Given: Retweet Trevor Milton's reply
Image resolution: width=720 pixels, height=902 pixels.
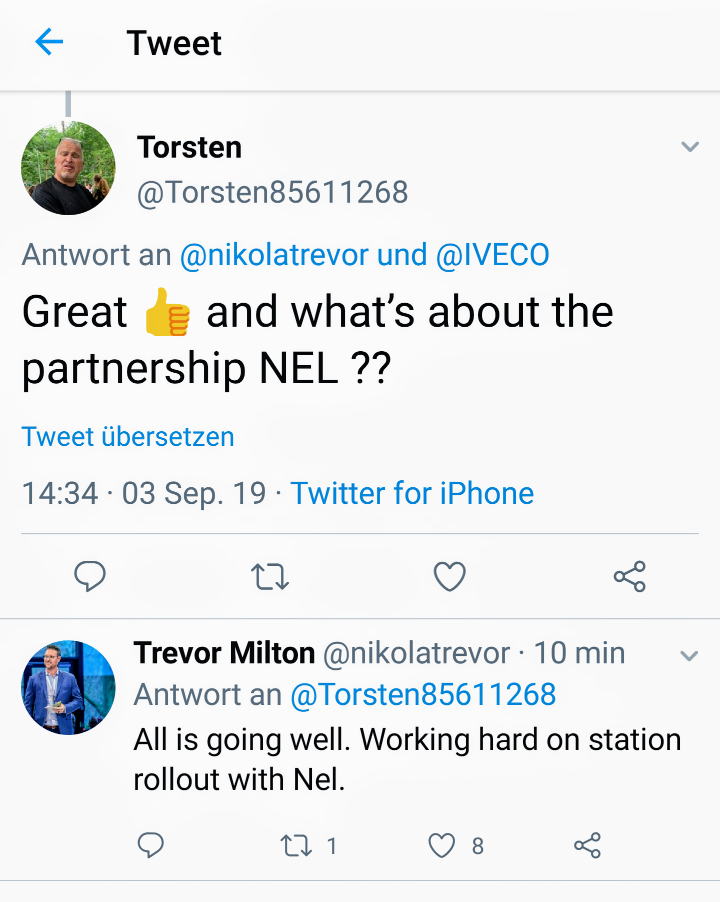Looking at the screenshot, I should [296, 846].
